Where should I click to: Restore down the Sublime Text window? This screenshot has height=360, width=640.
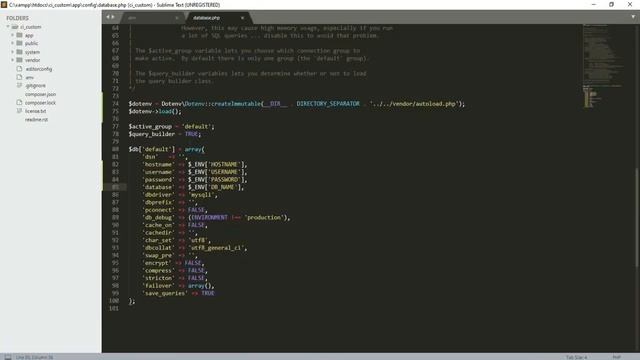point(611,4)
